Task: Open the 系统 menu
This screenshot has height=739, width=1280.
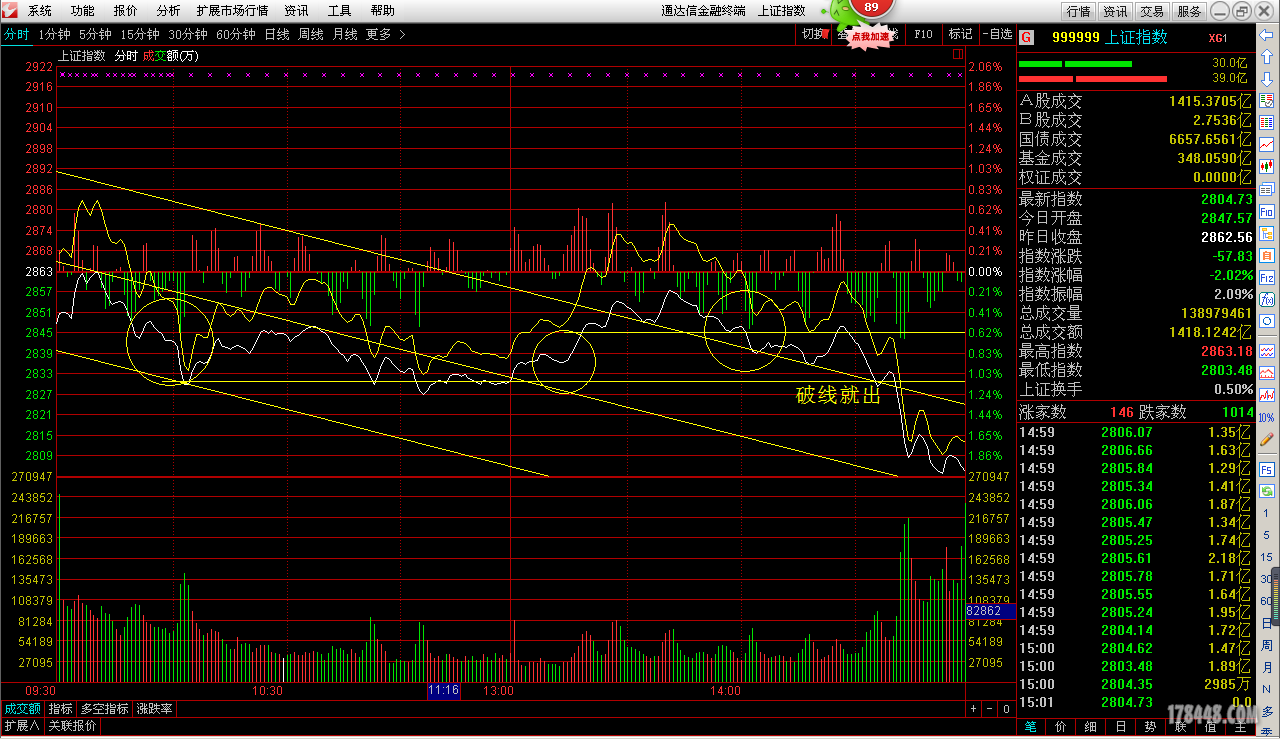Action: [40, 10]
